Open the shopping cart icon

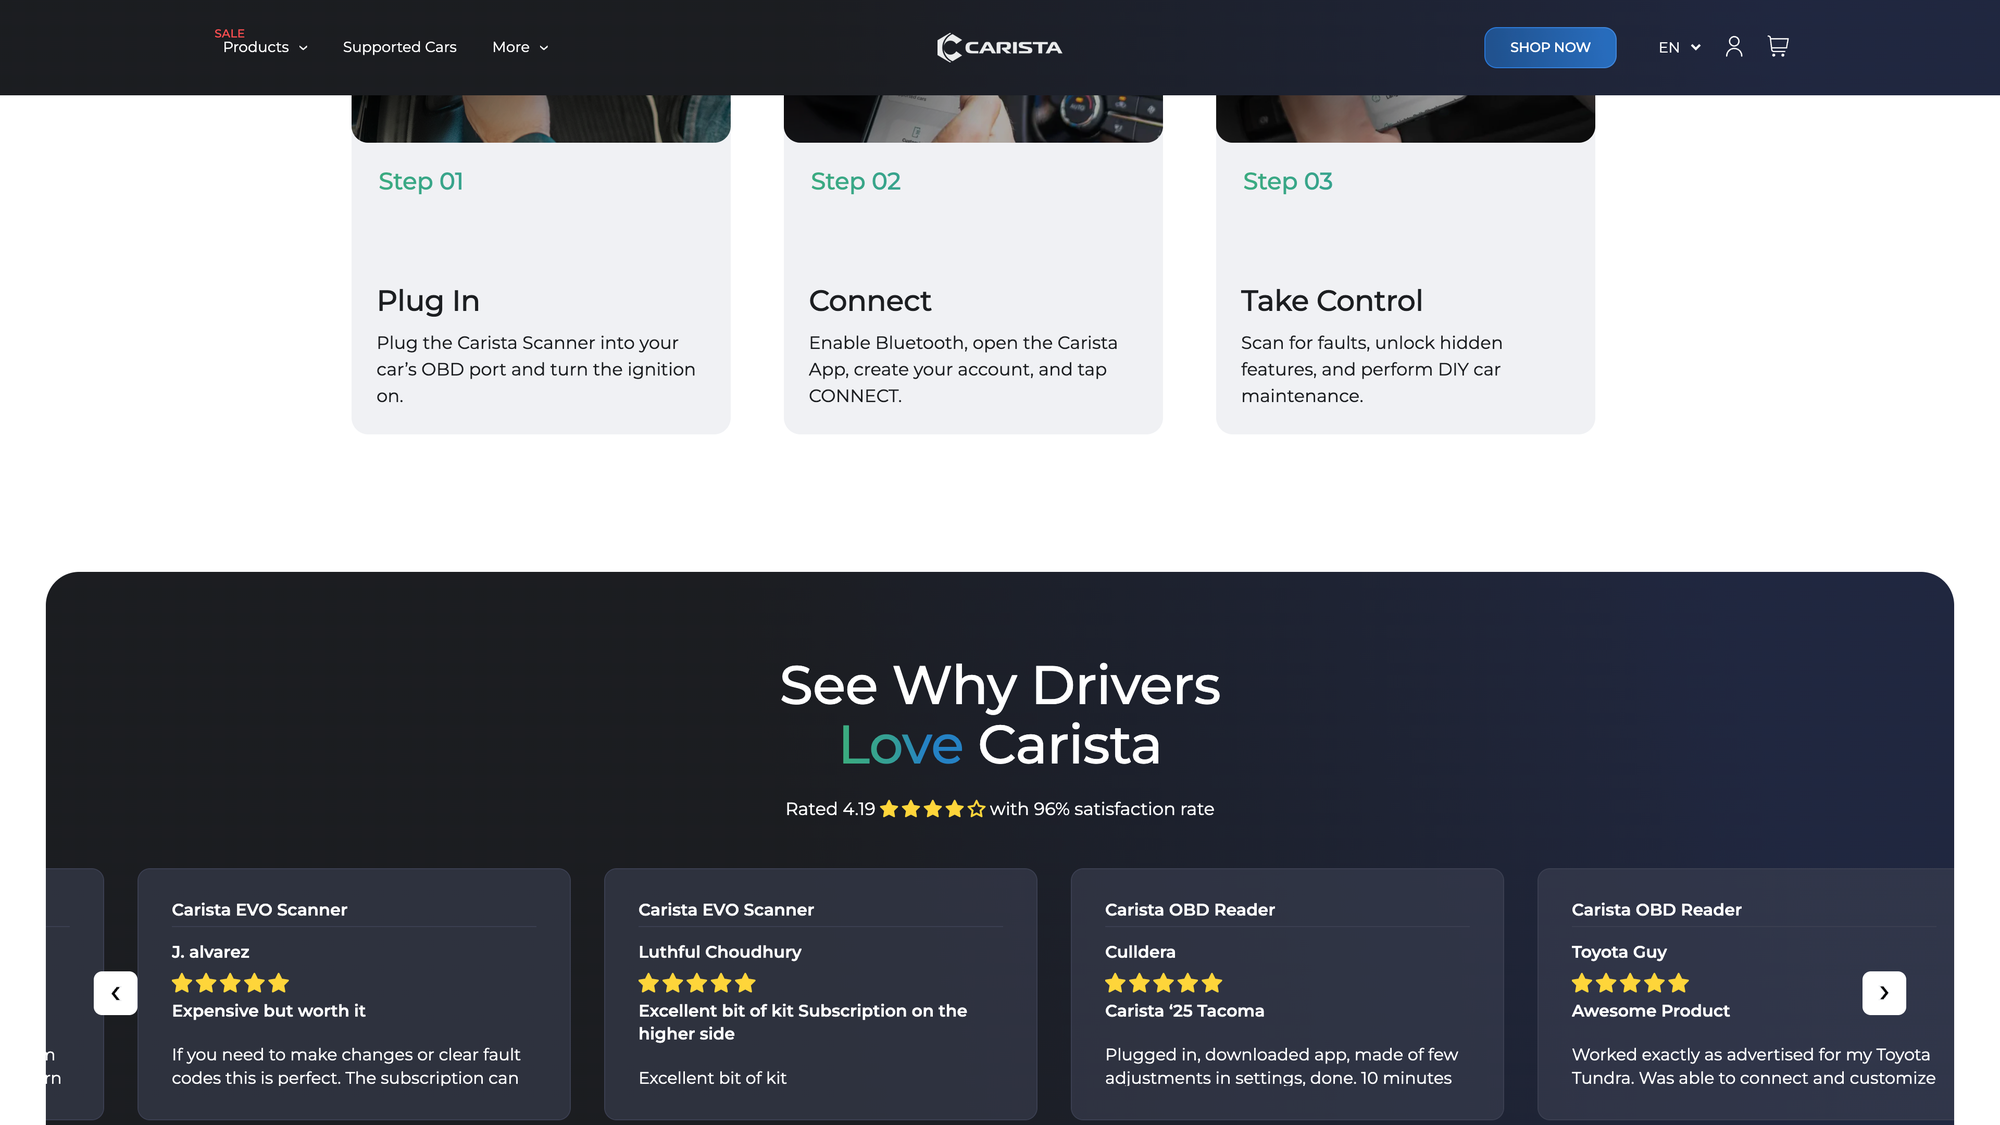click(1778, 47)
